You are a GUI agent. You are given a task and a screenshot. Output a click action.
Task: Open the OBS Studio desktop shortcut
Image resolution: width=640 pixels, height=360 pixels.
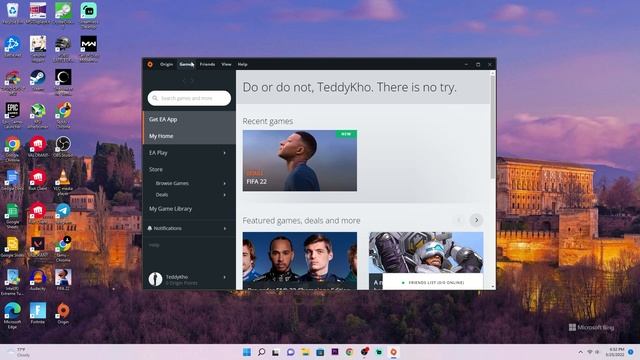click(x=63, y=147)
